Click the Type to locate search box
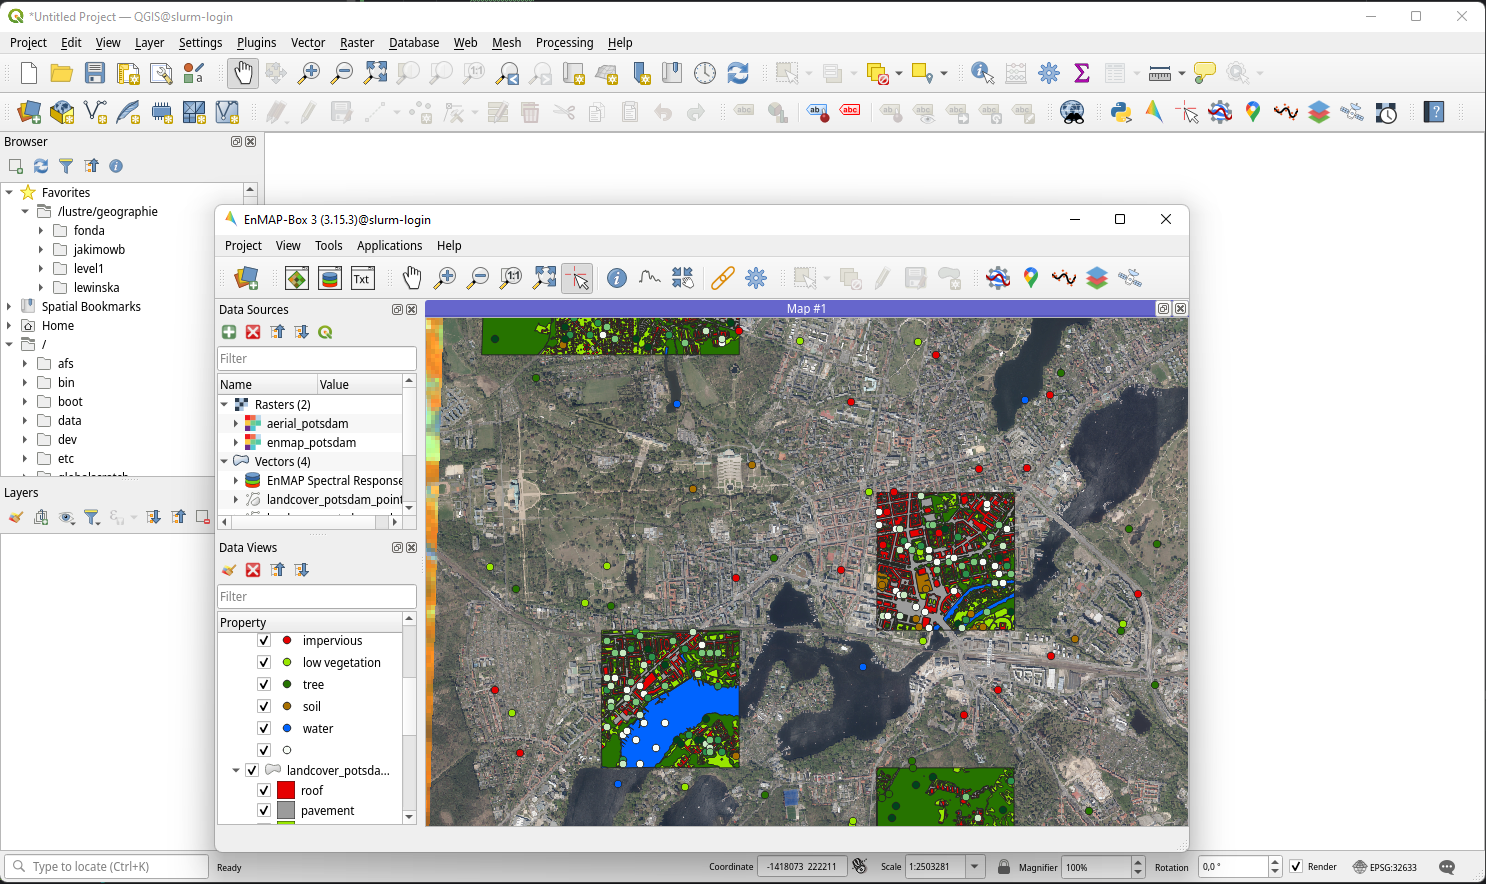Viewport: 1486px width, 884px height. [106, 866]
